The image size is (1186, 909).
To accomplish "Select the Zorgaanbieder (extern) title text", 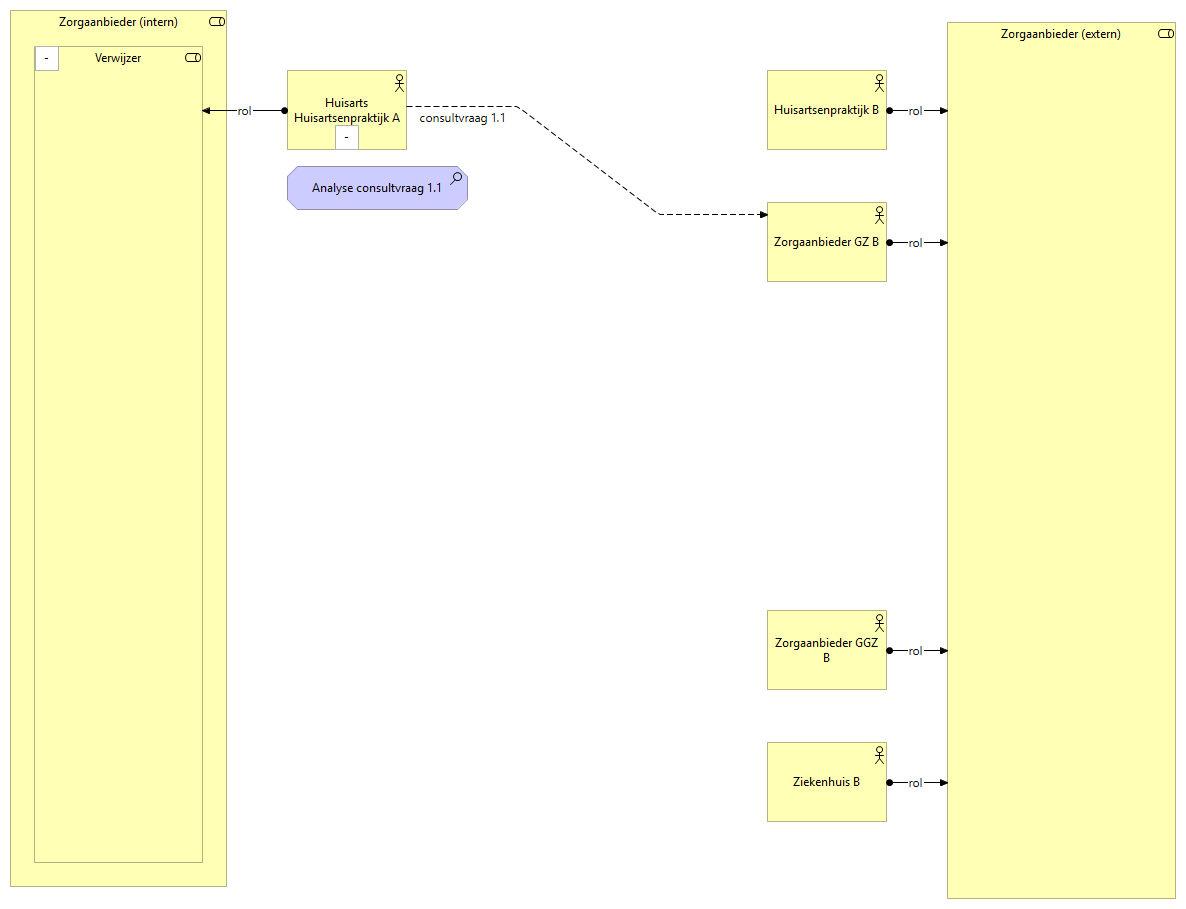I will click(x=1060, y=34).
